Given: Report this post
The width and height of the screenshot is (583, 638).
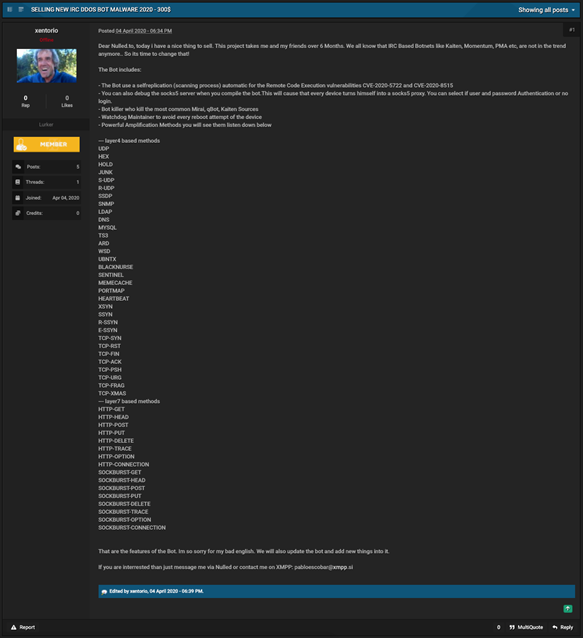Looking at the screenshot, I should click(x=23, y=627).
